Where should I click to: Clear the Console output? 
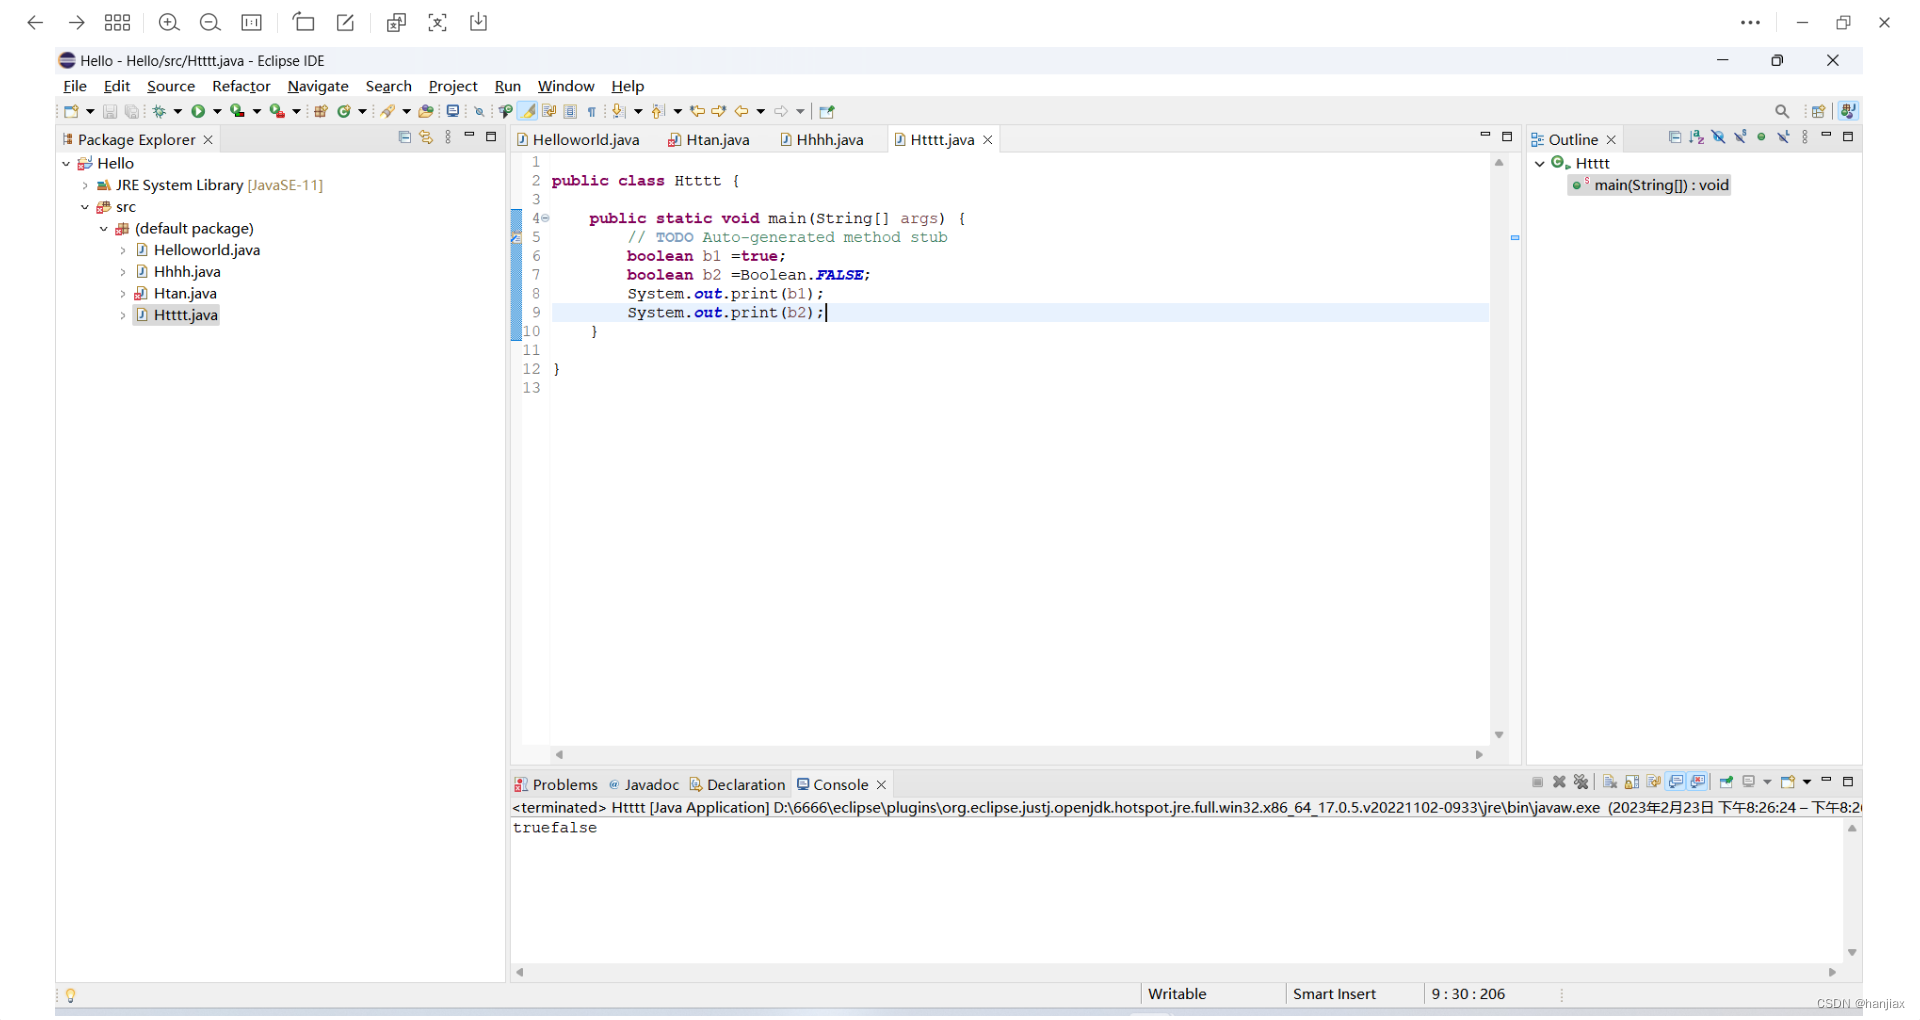(x=1610, y=782)
